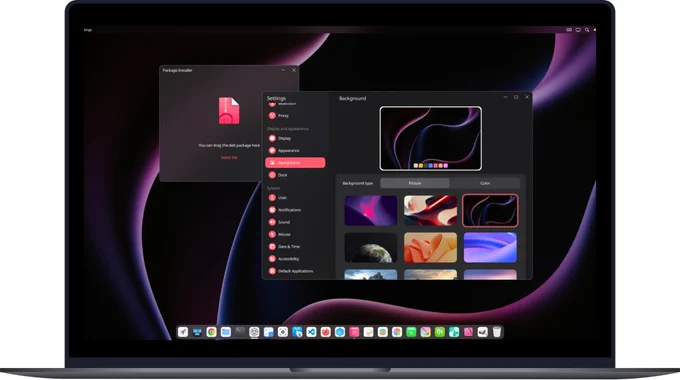Image resolution: width=680 pixels, height=380 pixels.
Task: Click the deb package file icon in Package Installer
Action: pos(229,111)
